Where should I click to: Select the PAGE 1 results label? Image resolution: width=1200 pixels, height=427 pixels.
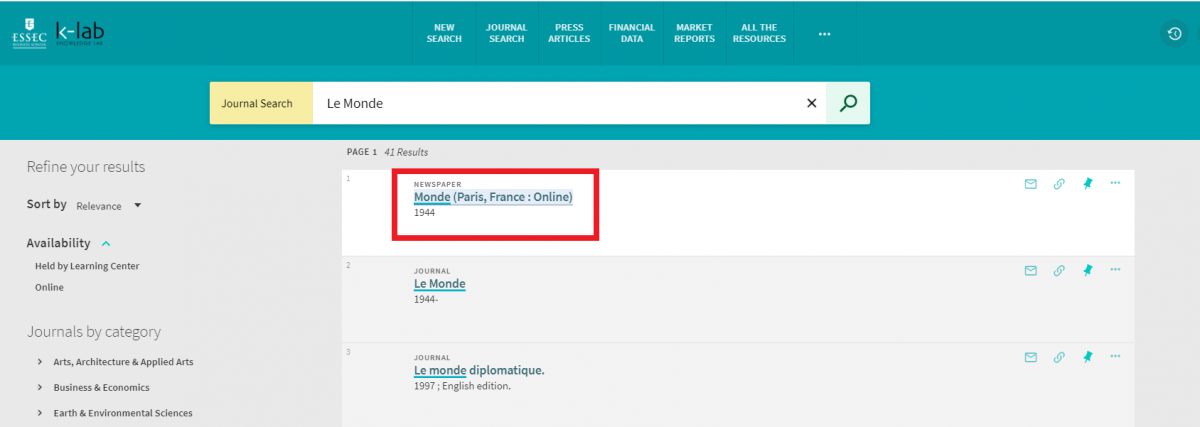[x=362, y=152]
